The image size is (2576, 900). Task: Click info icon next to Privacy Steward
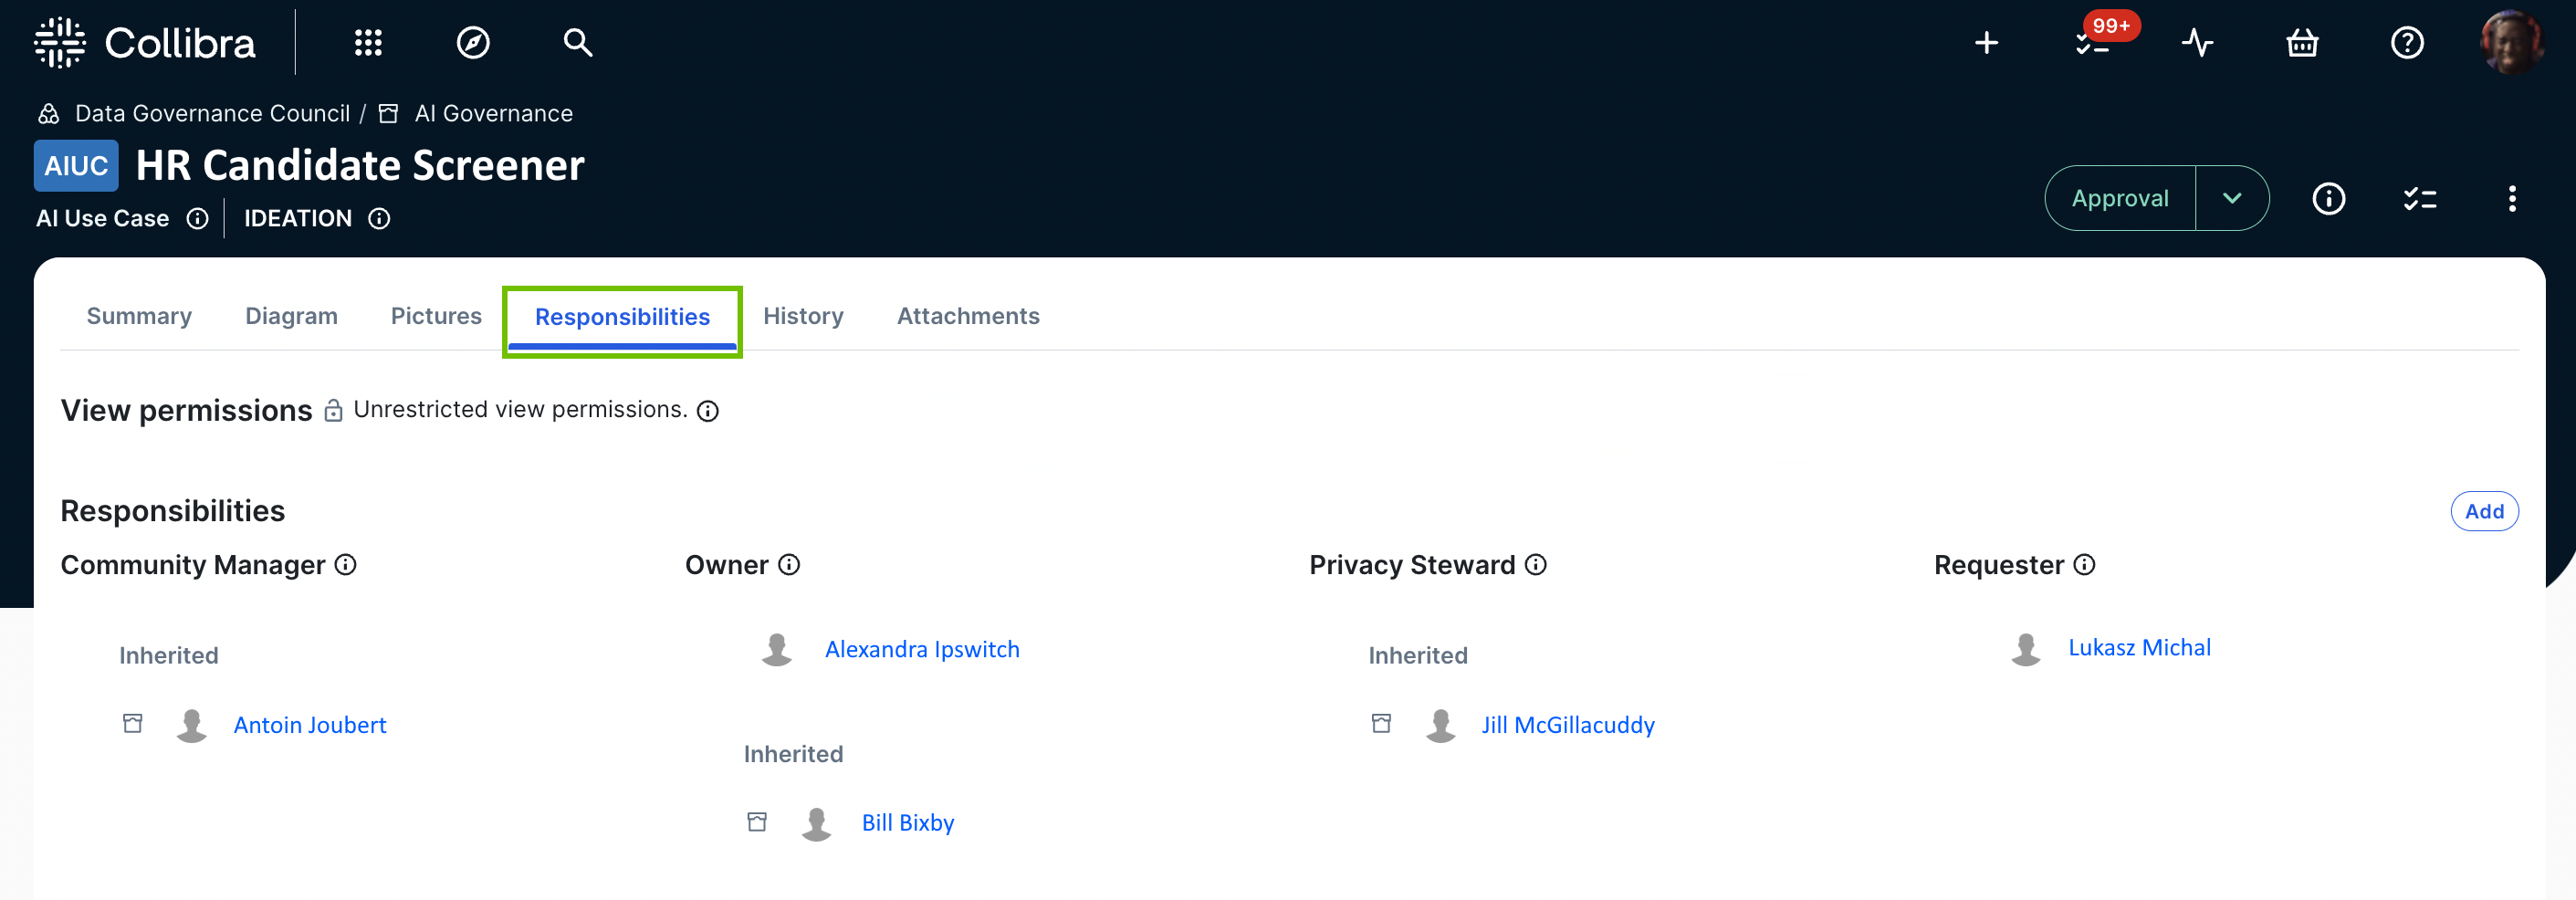[1536, 565]
